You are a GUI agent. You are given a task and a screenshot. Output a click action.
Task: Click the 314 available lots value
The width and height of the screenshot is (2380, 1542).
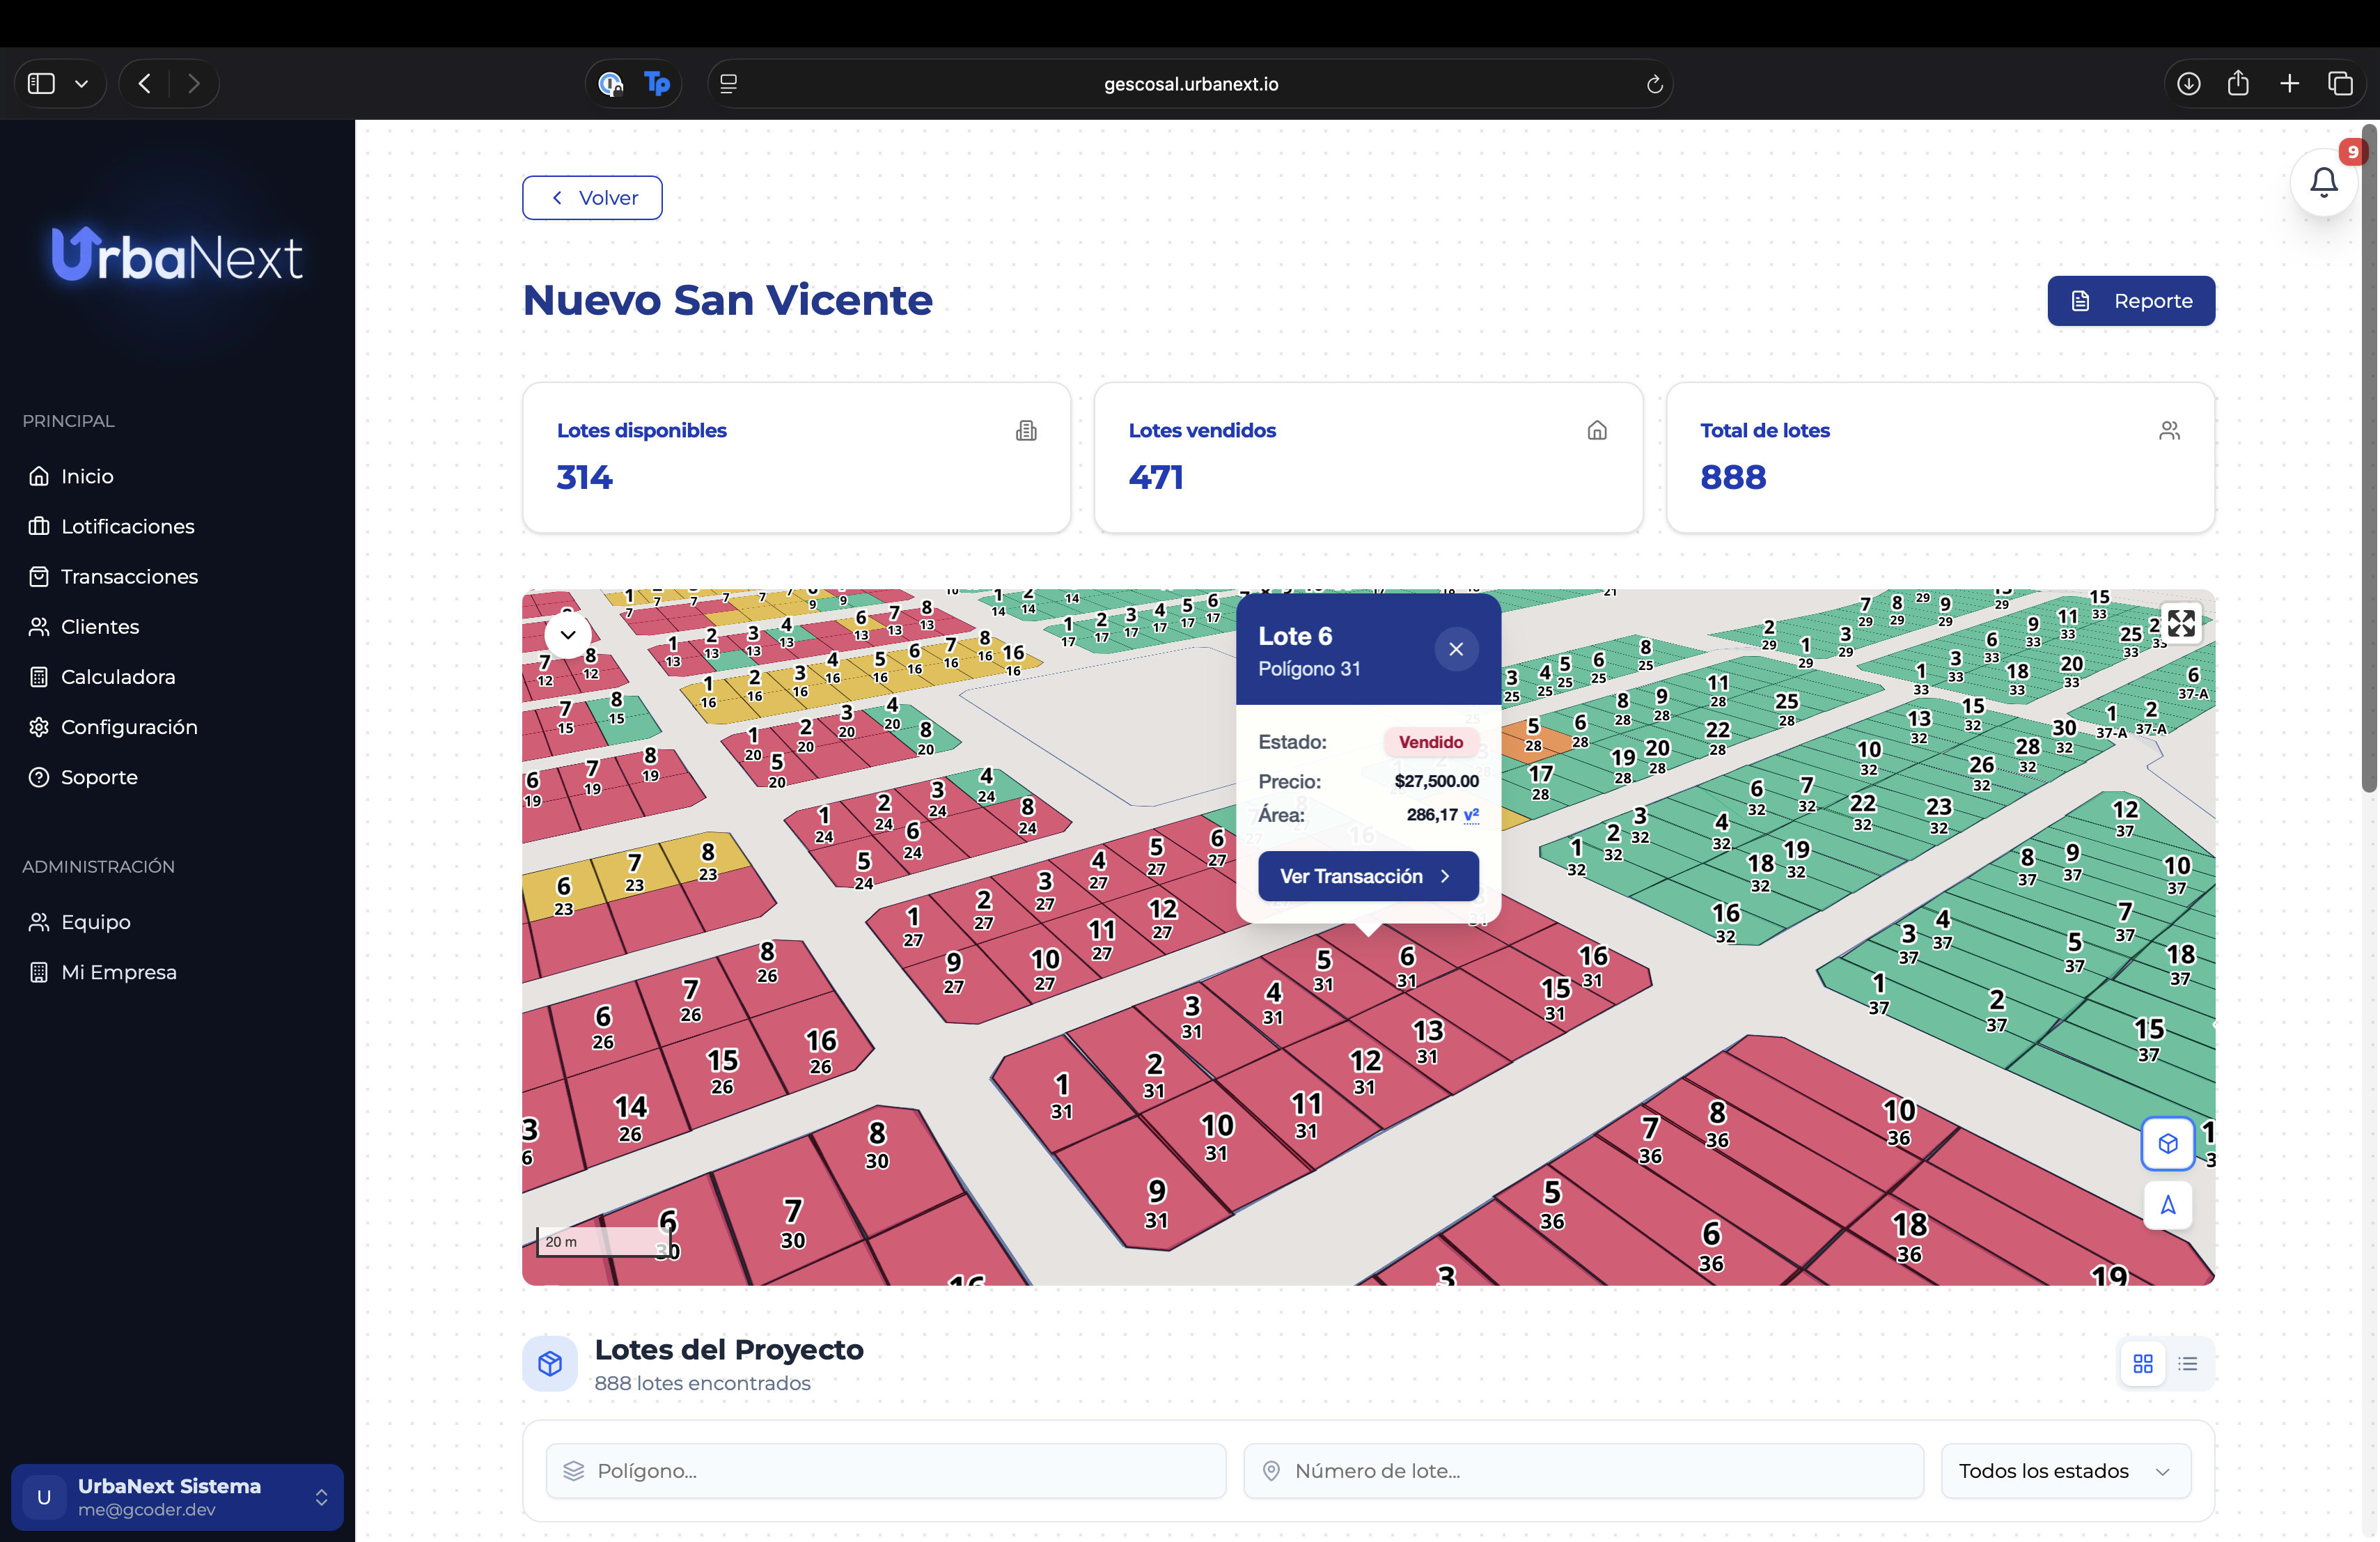coord(585,478)
